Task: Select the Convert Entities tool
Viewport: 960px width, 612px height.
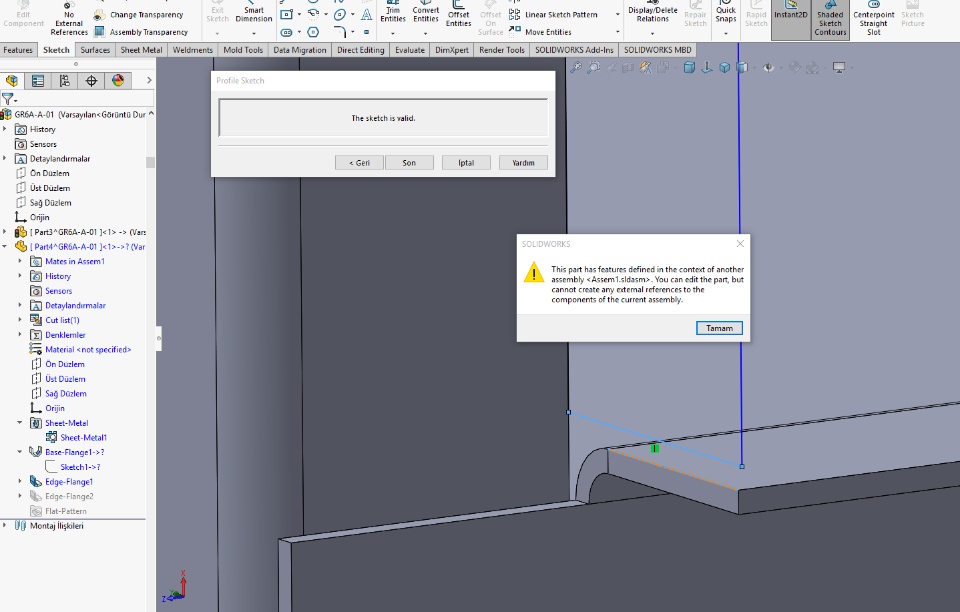Action: [426, 13]
